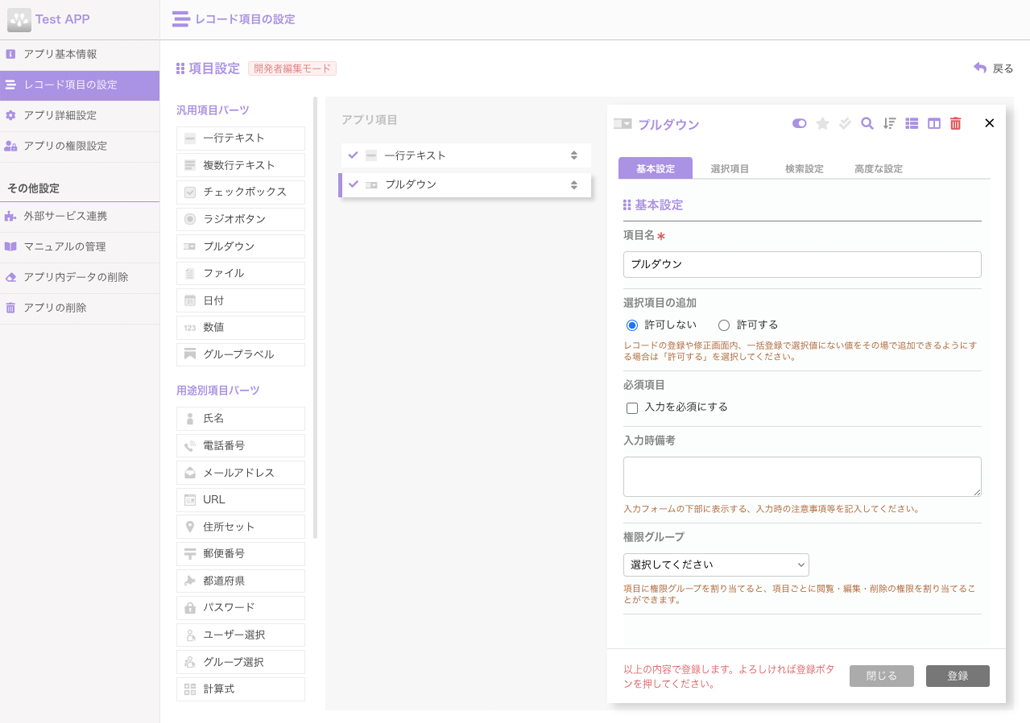Add 電話番号 part
1030x723 pixels.
coord(240,445)
